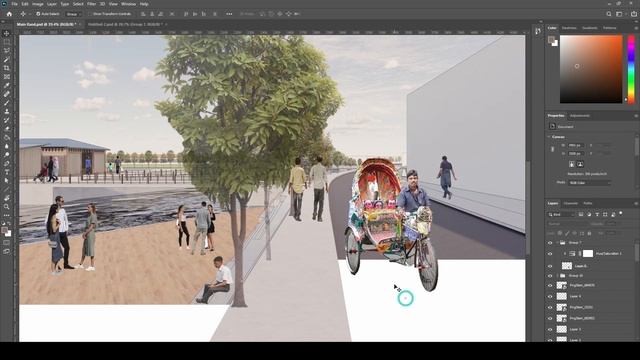Toggle the Auto-Select checkbox
This screenshot has height=360, width=640.
click(x=38, y=14)
